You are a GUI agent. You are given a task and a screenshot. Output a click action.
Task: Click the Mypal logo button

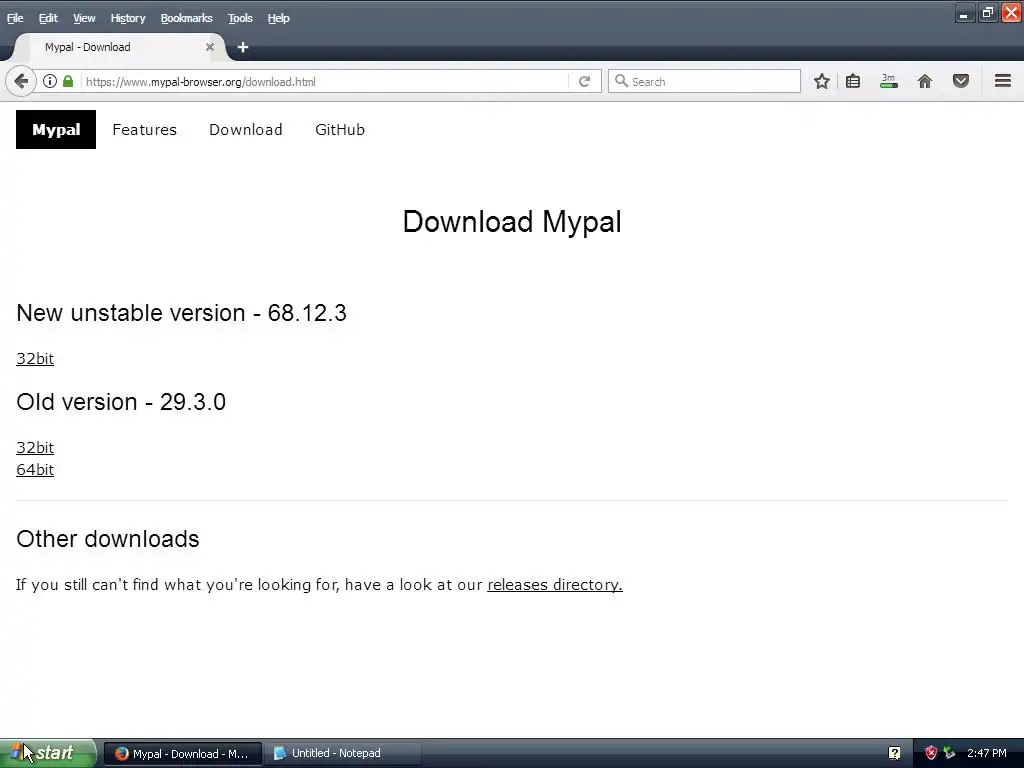56,129
